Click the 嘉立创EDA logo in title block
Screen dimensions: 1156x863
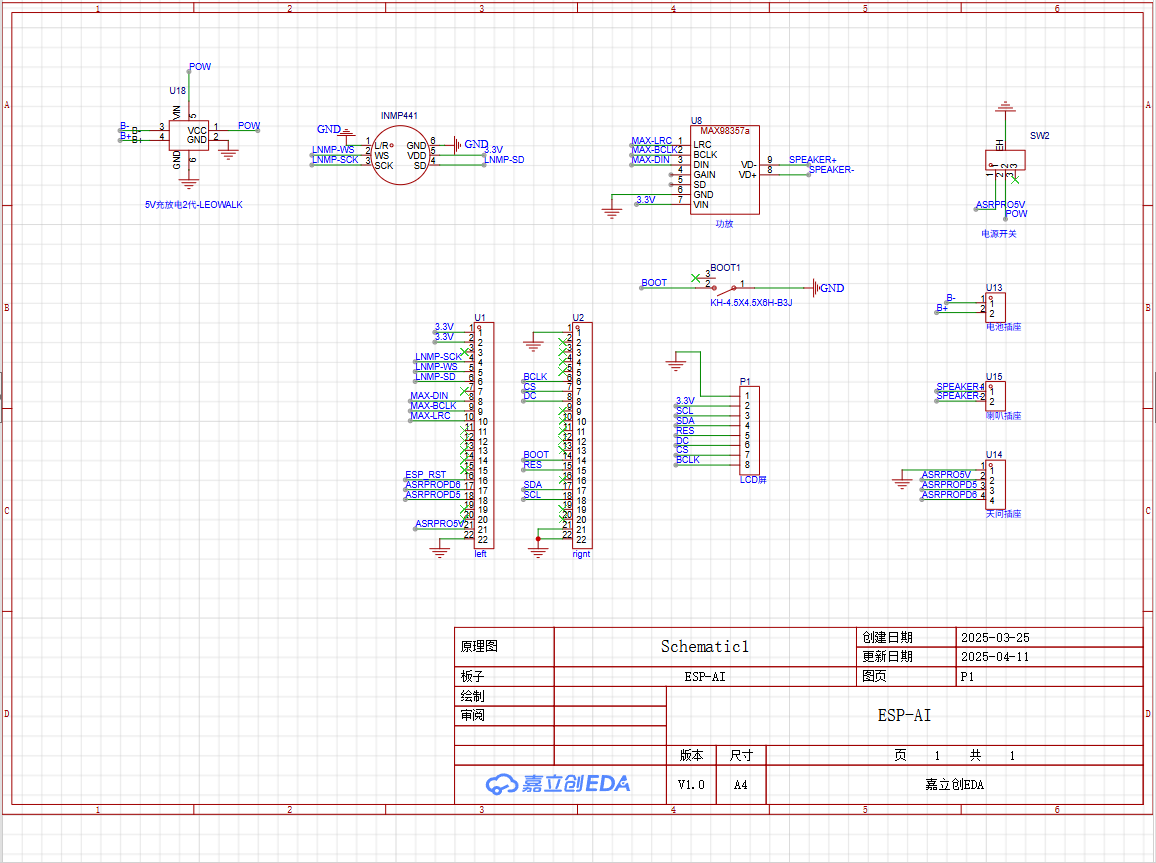click(x=558, y=784)
